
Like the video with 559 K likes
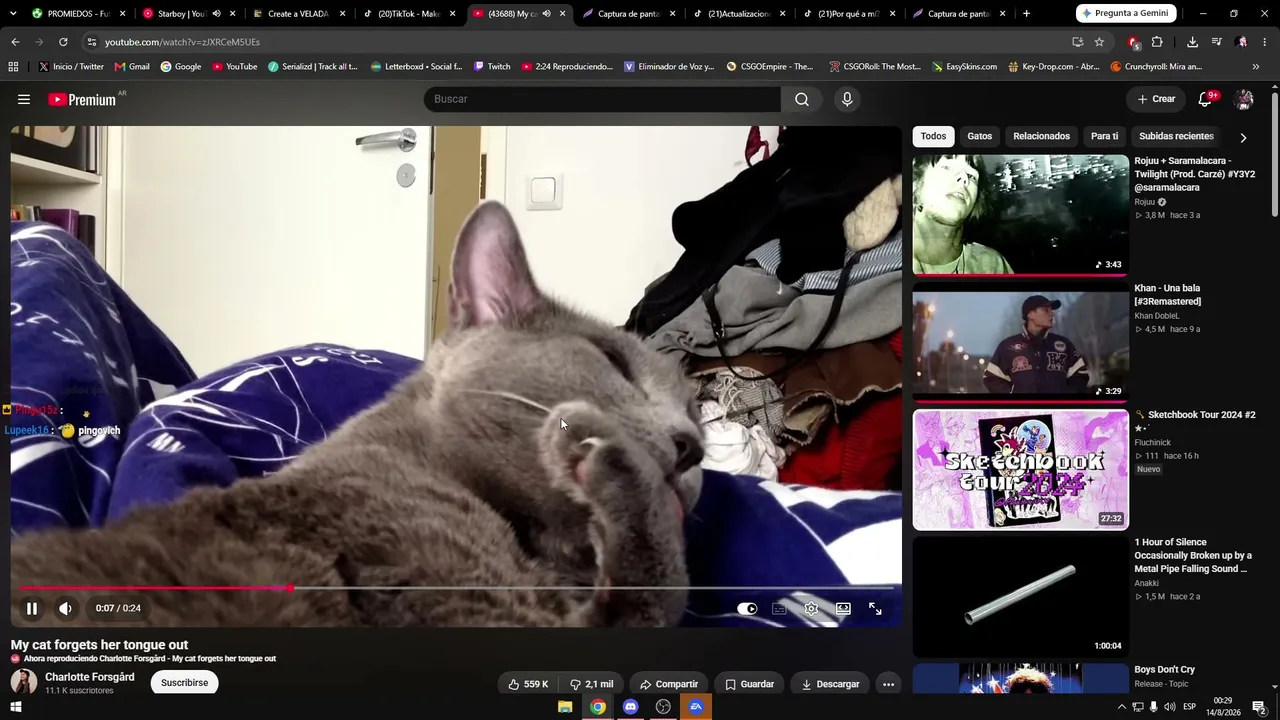tap(528, 684)
